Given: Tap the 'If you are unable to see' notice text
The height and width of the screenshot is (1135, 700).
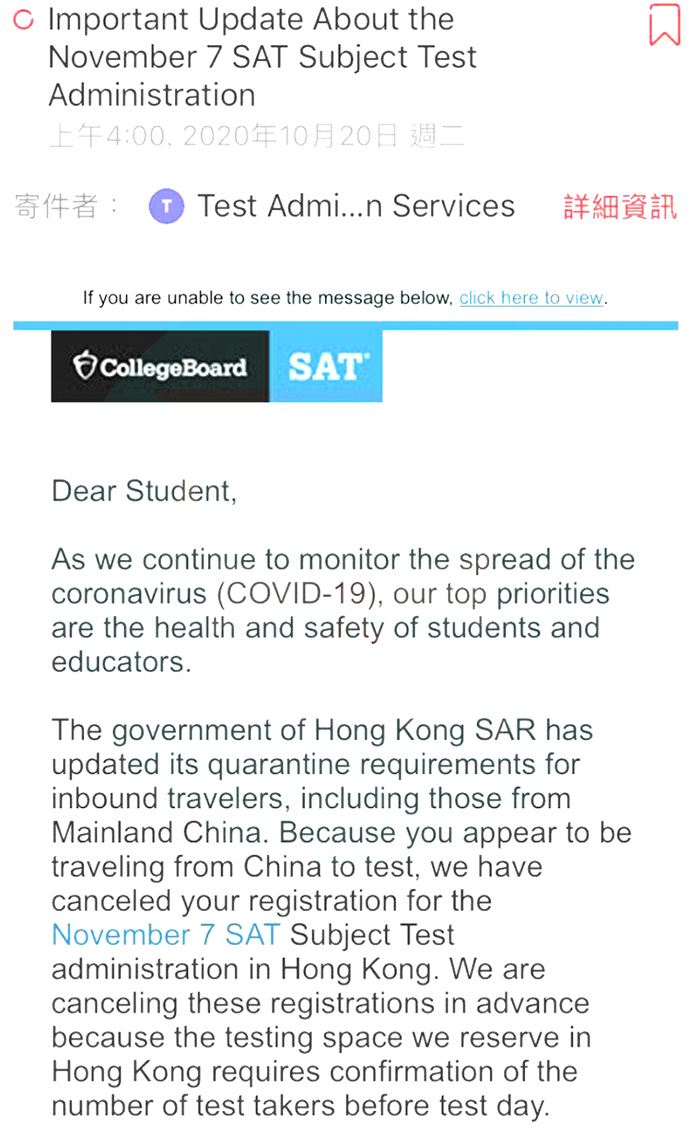Looking at the screenshot, I should (267, 298).
